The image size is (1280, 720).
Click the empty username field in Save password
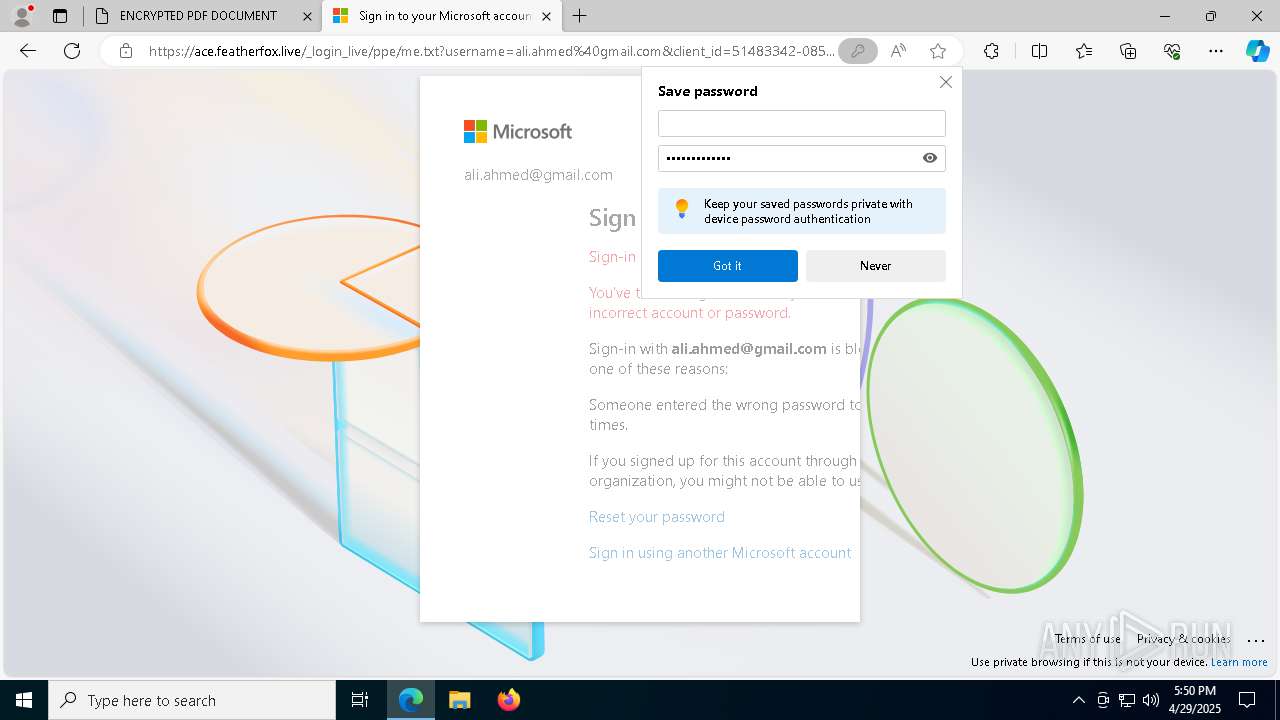click(801, 123)
